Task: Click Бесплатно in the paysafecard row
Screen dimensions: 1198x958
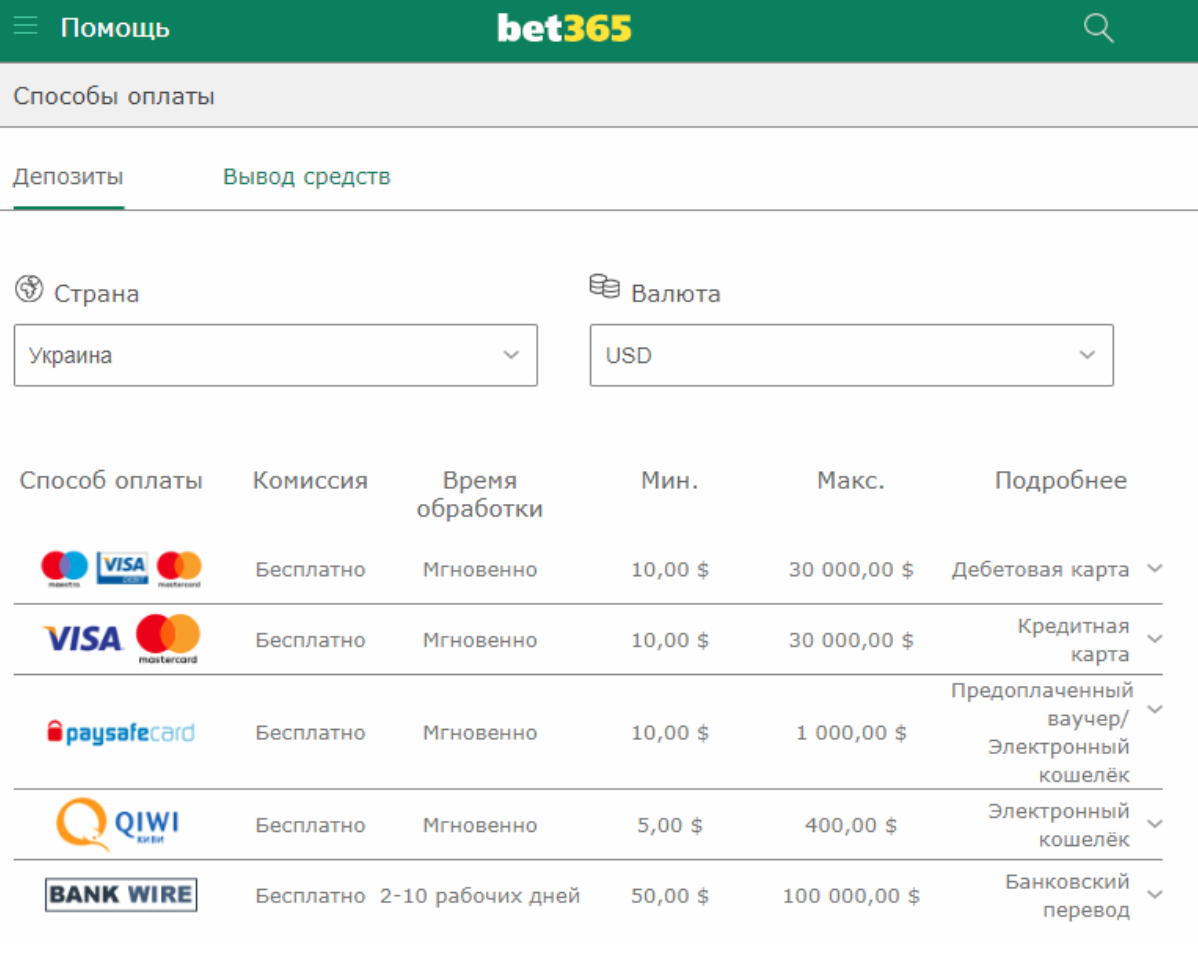Action: [x=310, y=733]
